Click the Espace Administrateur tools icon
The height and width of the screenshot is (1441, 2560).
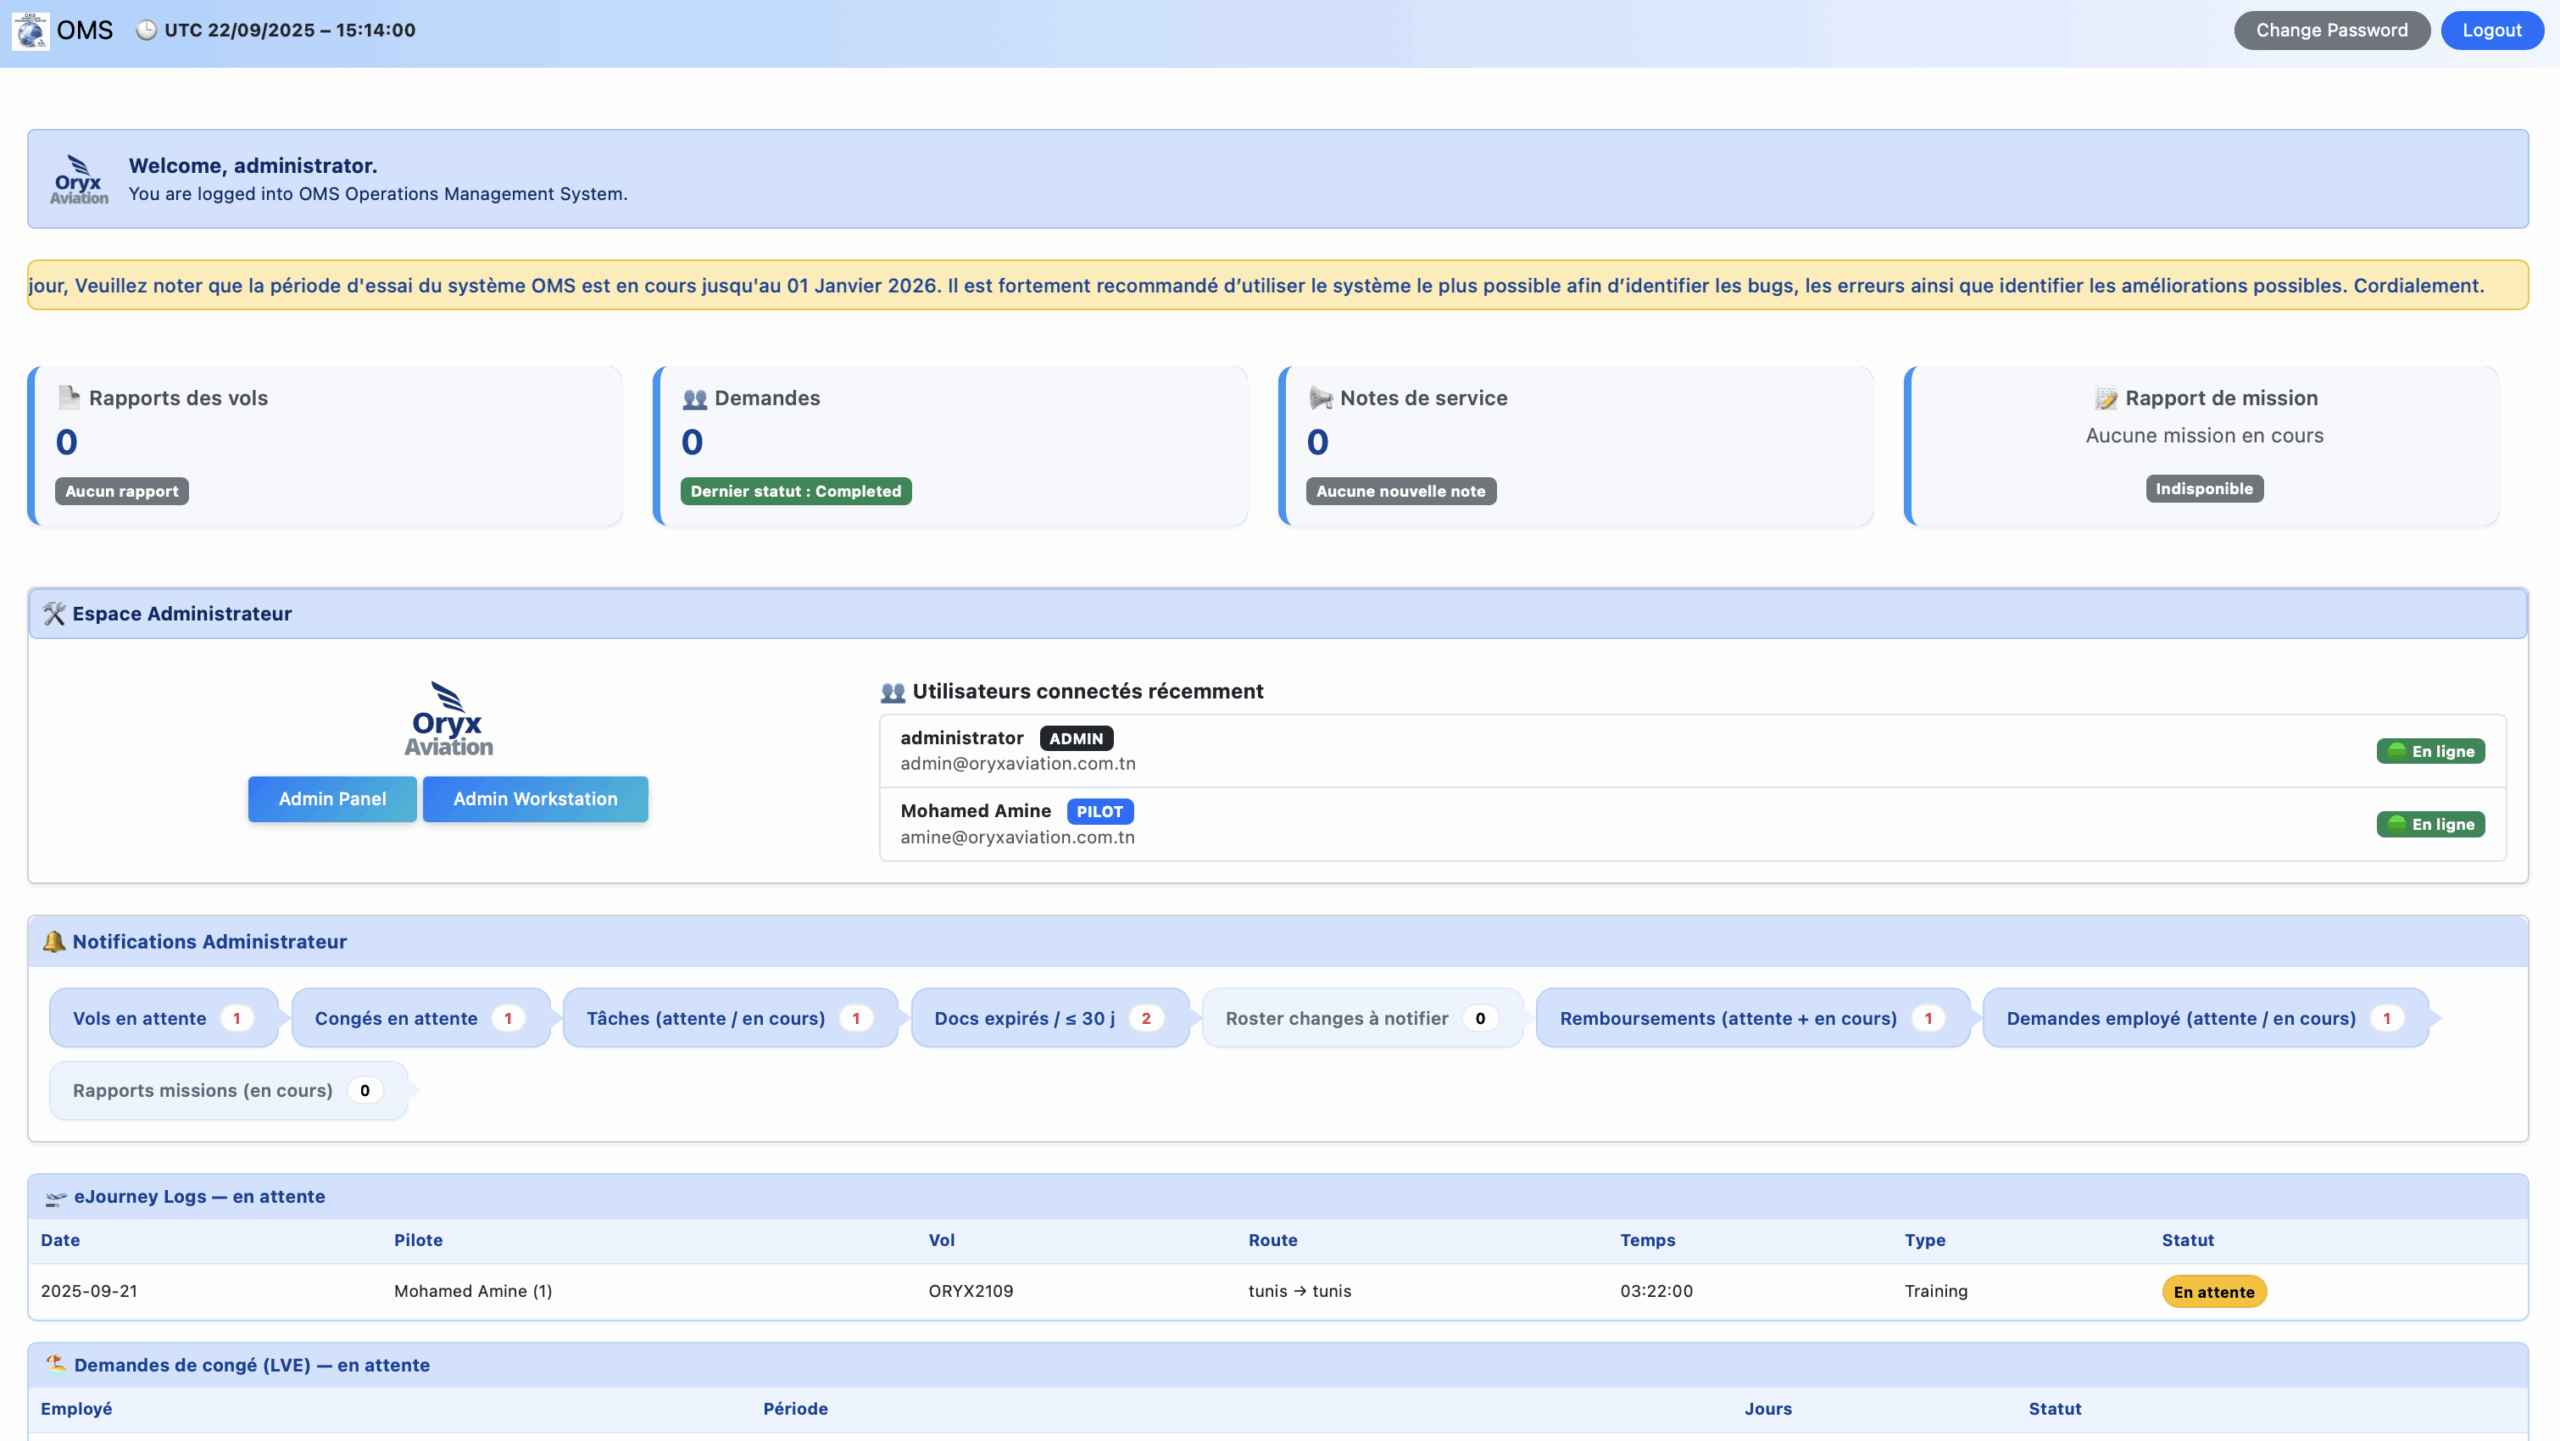click(54, 614)
